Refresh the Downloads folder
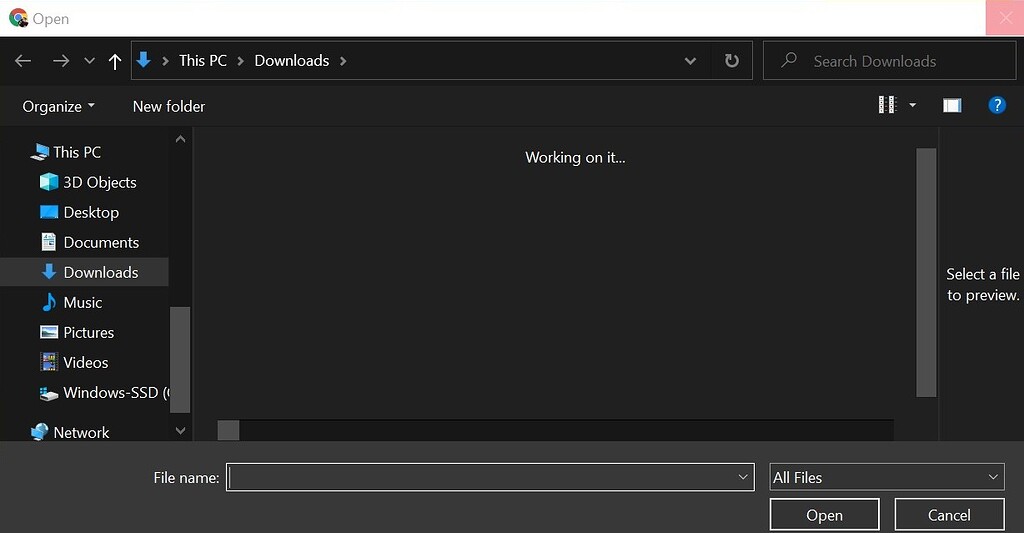The height and width of the screenshot is (533, 1024). click(732, 61)
